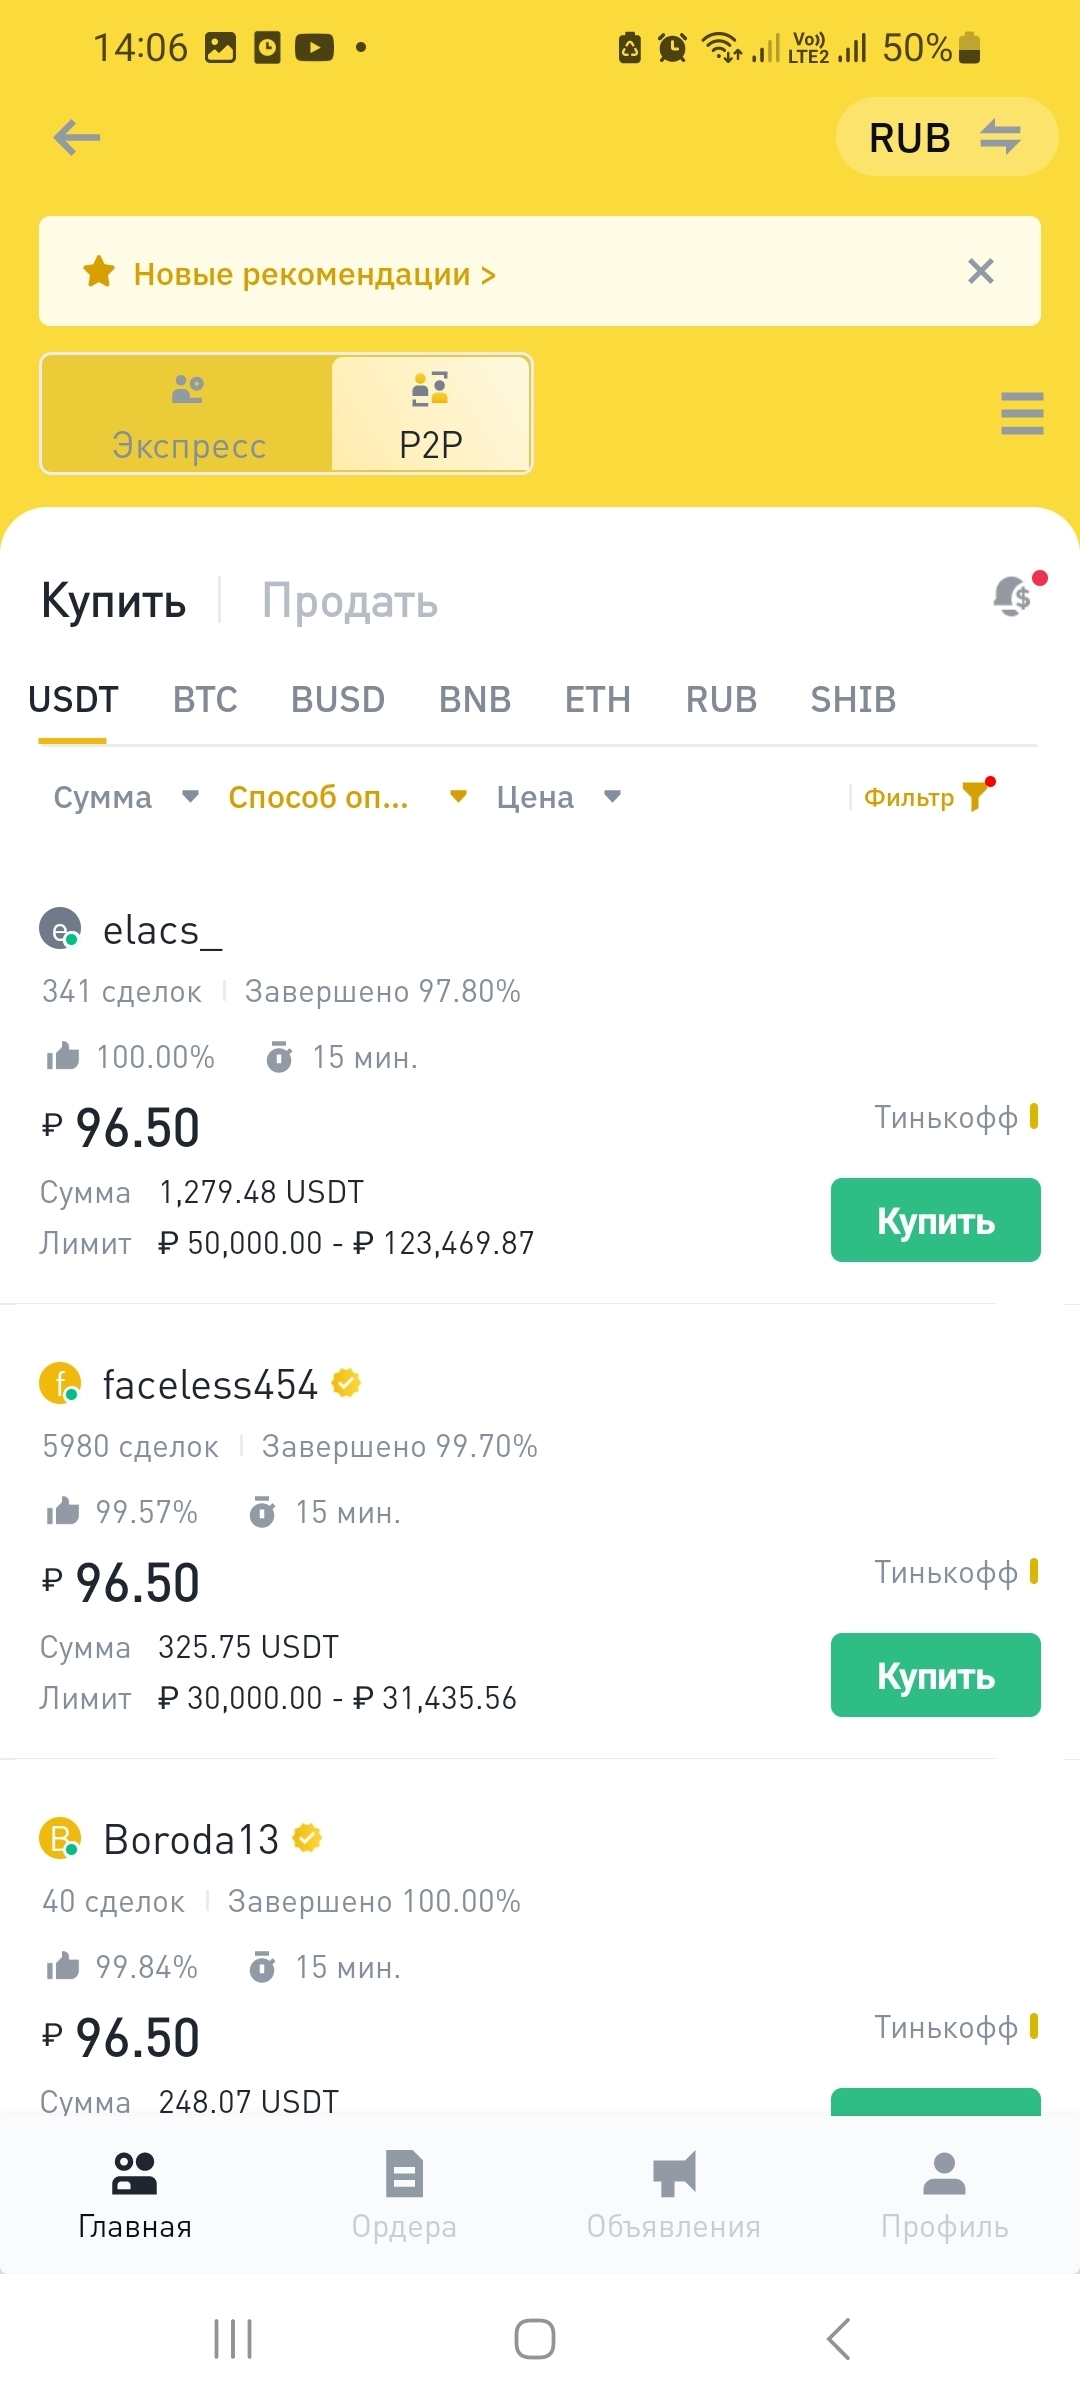
Task: Switch to the ETH coin tab
Action: [597, 700]
